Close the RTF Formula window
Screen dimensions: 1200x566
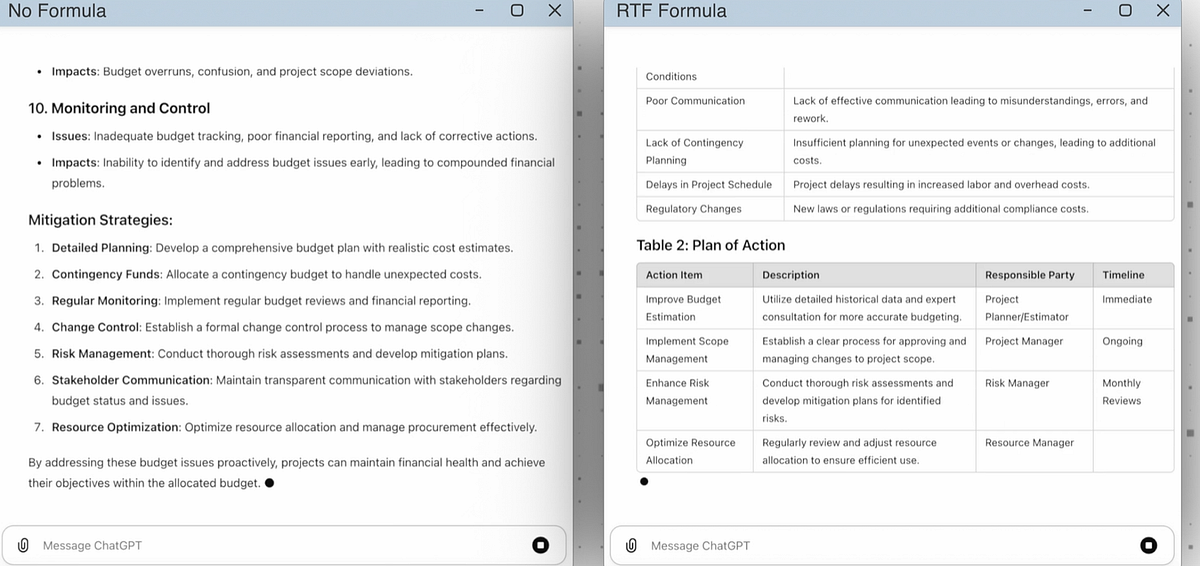pos(1163,11)
